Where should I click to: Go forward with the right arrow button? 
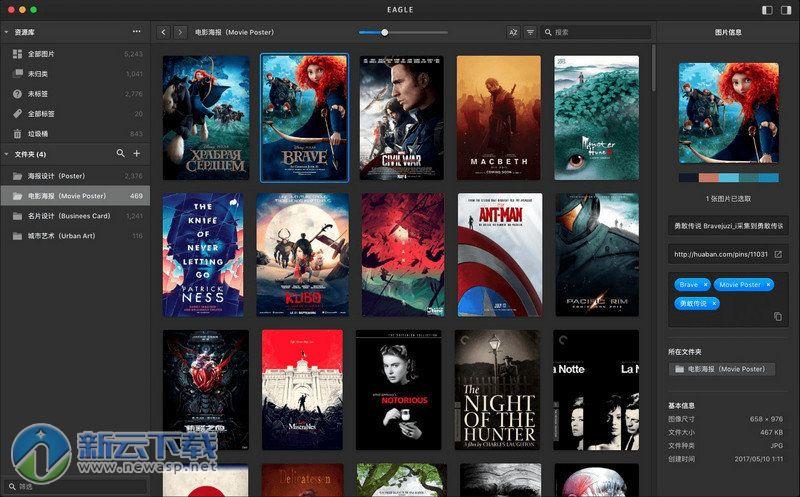click(180, 32)
